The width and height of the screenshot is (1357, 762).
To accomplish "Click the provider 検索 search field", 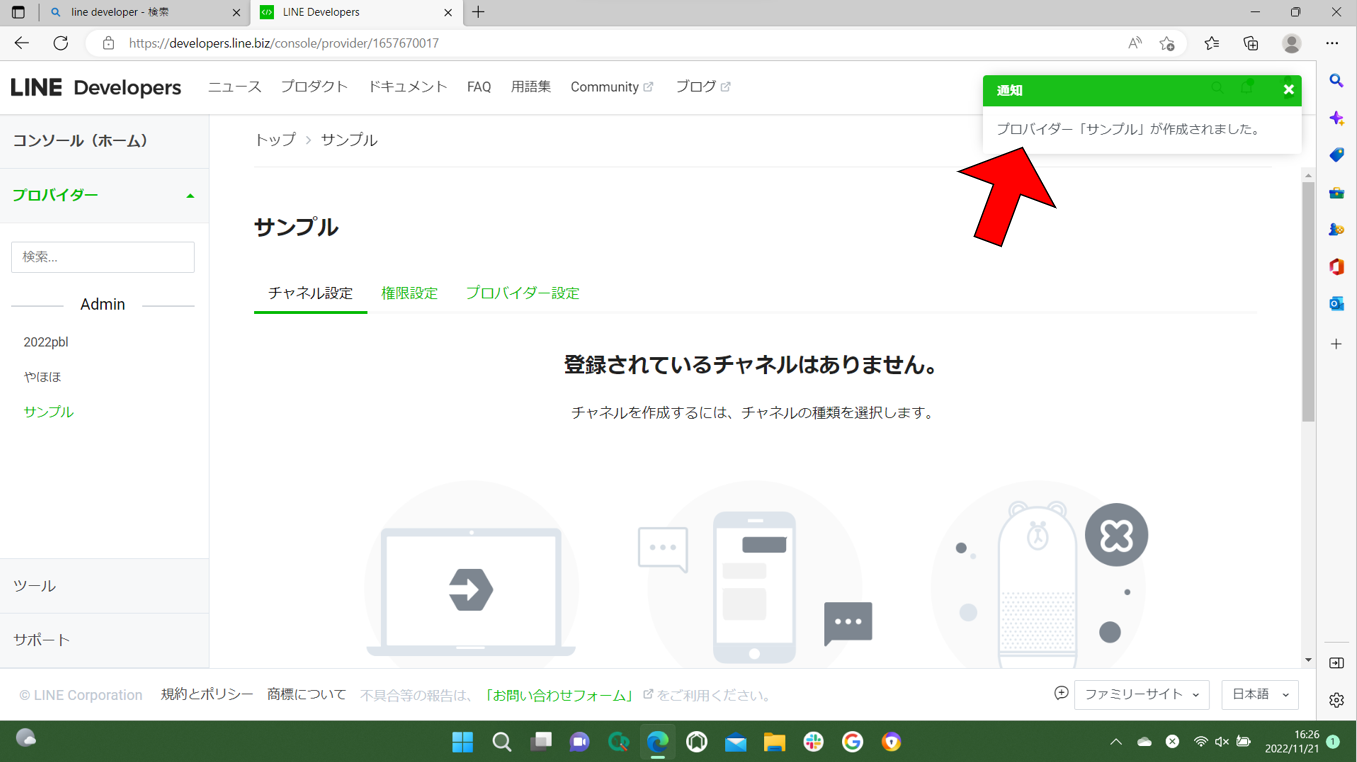I will pos(103,257).
